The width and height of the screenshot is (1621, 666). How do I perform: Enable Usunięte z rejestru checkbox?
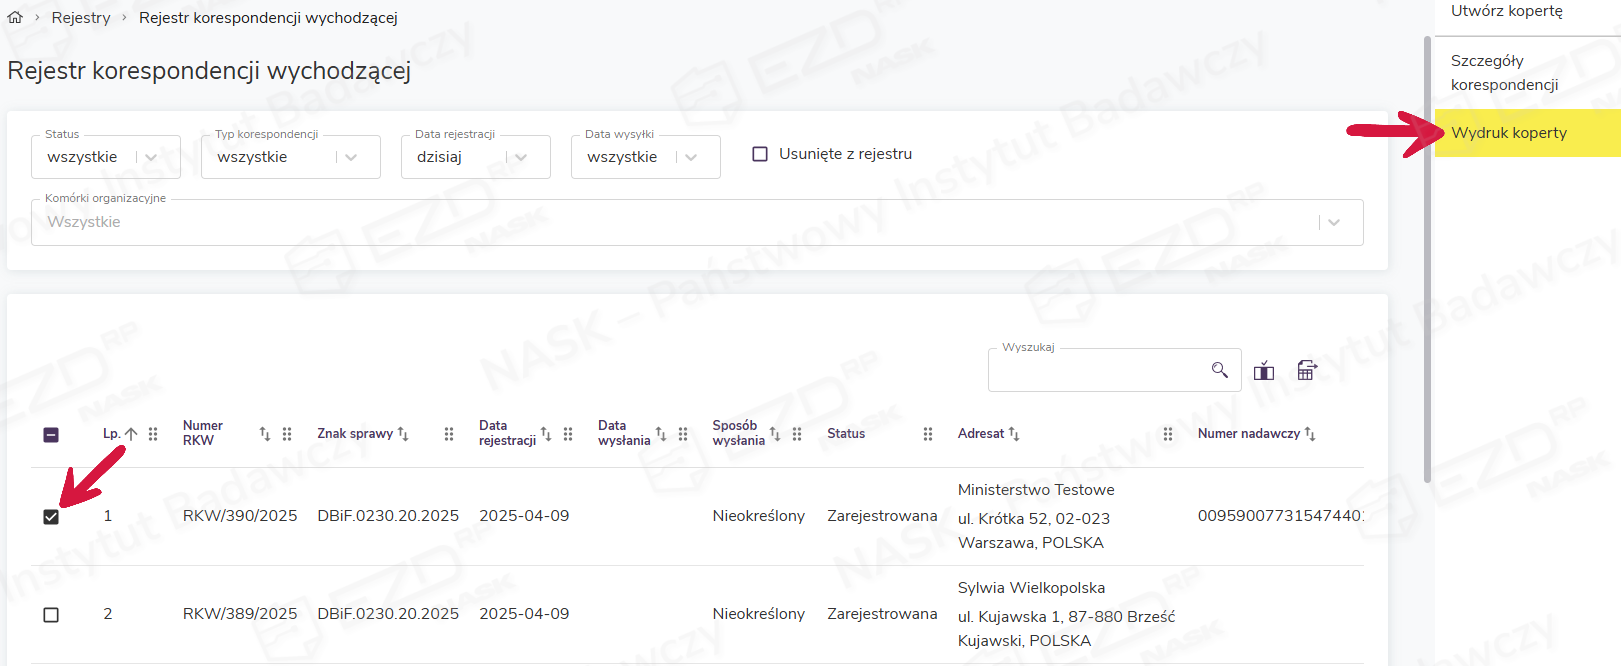760,154
